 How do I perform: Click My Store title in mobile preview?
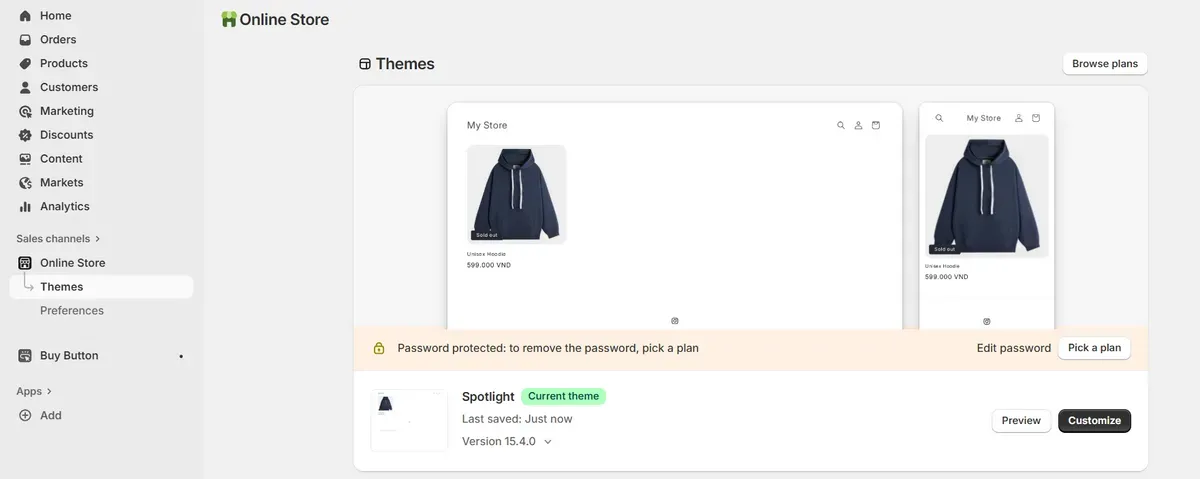(x=983, y=118)
